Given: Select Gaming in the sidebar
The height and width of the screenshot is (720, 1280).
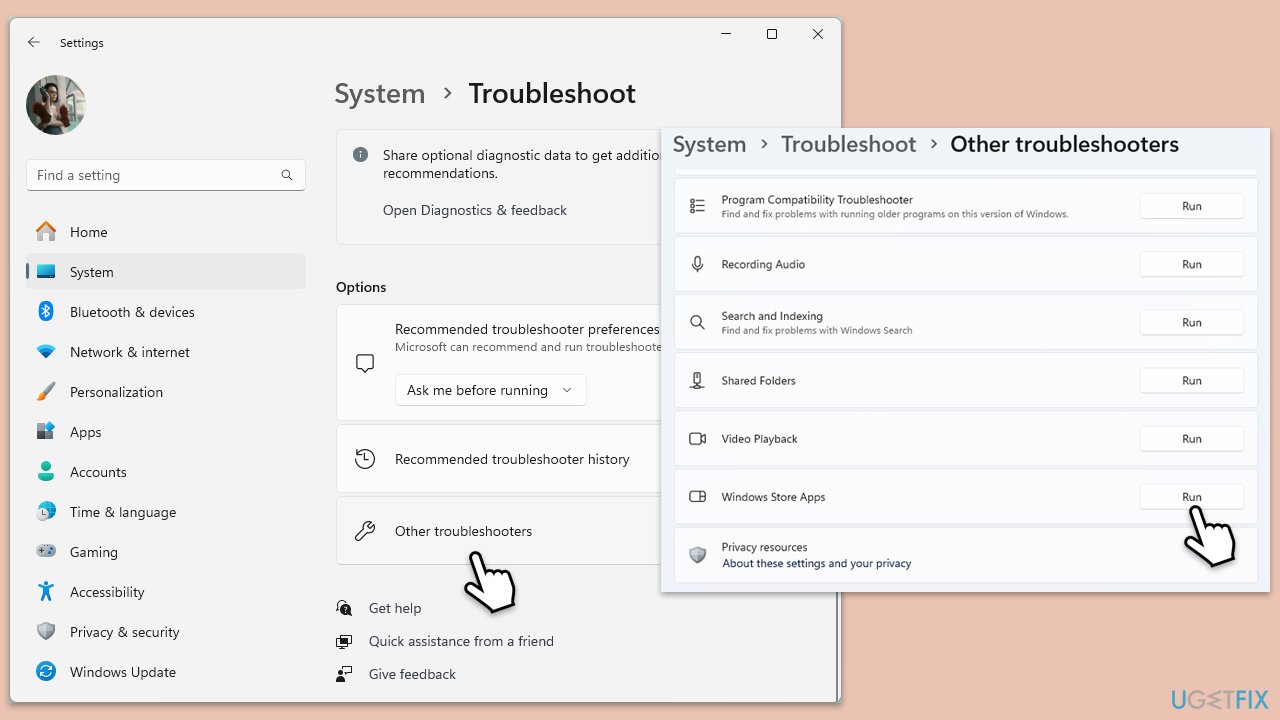Looking at the screenshot, I should pyautogui.click(x=93, y=552).
